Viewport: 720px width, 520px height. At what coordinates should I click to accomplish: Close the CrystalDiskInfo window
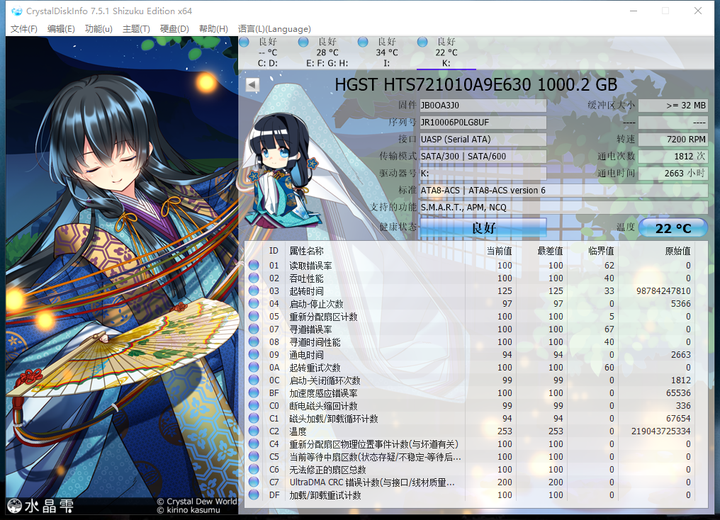[x=698, y=11]
